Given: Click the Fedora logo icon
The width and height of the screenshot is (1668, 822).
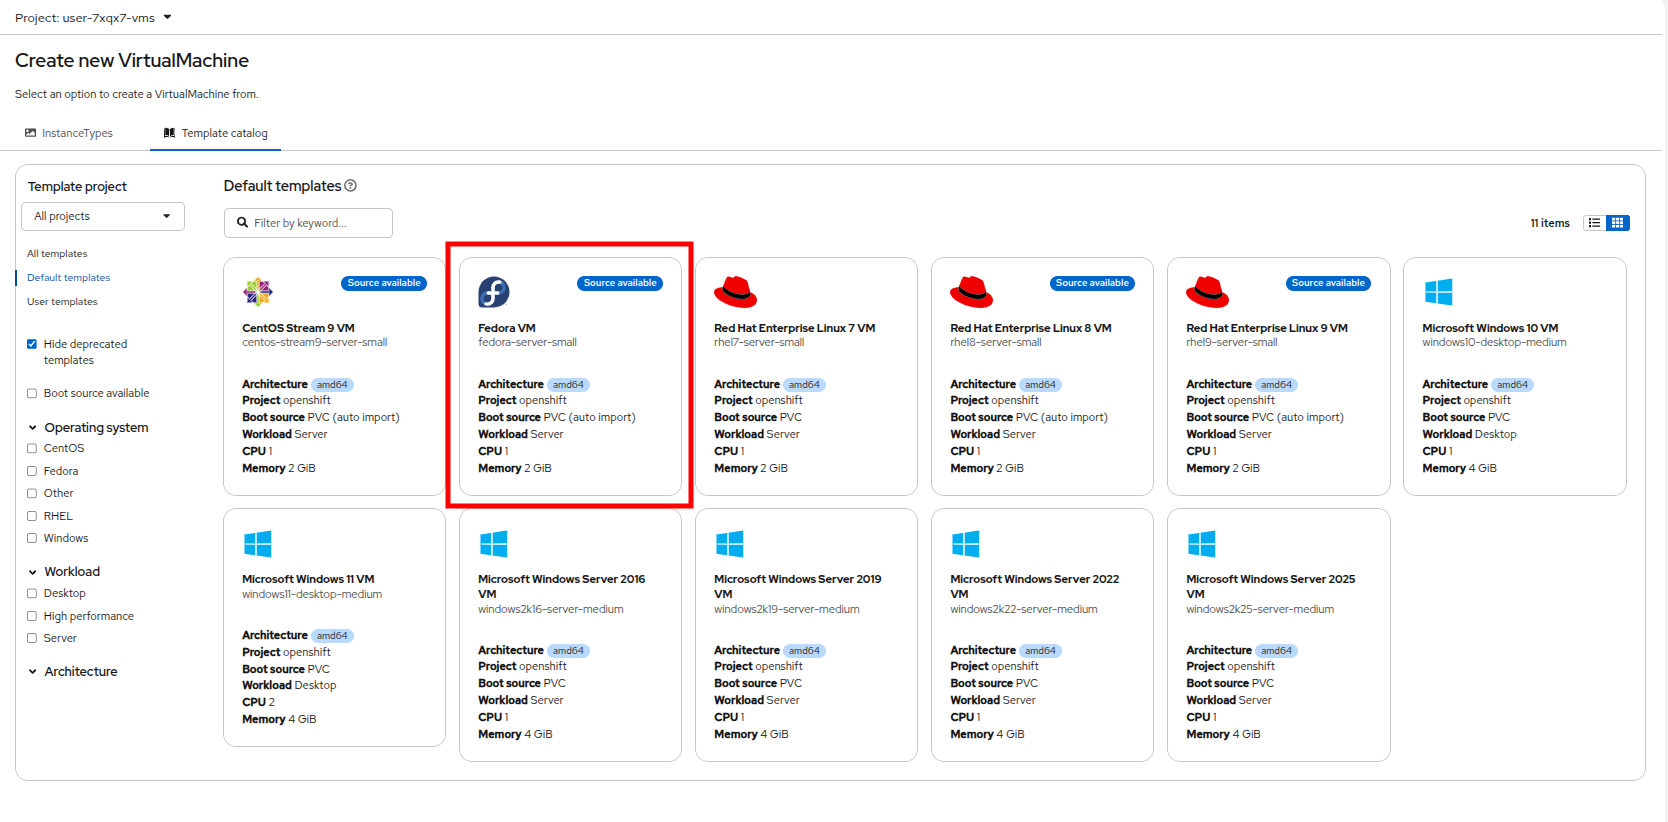Looking at the screenshot, I should coord(494,292).
